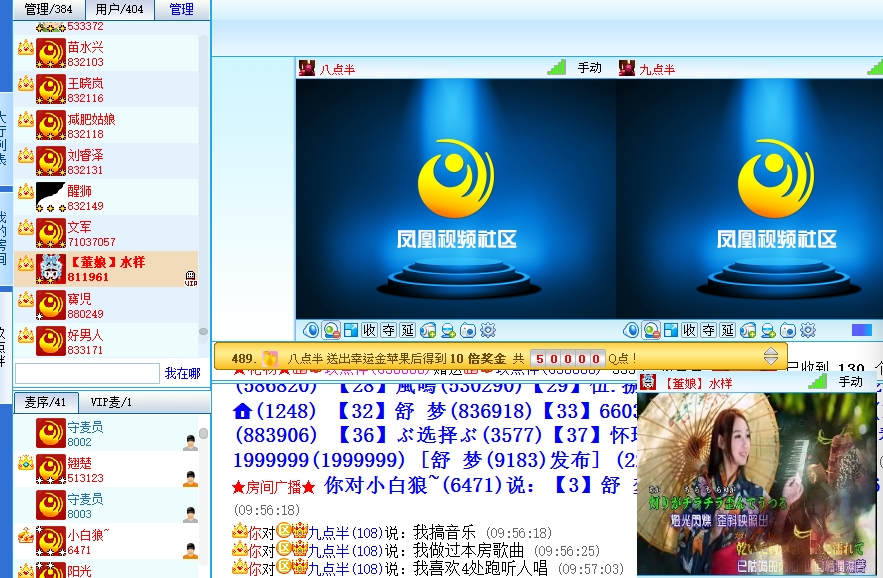883x578 pixels.
Task: Take a snapshot with the camera icon under 八点半 video
Action: point(468,330)
